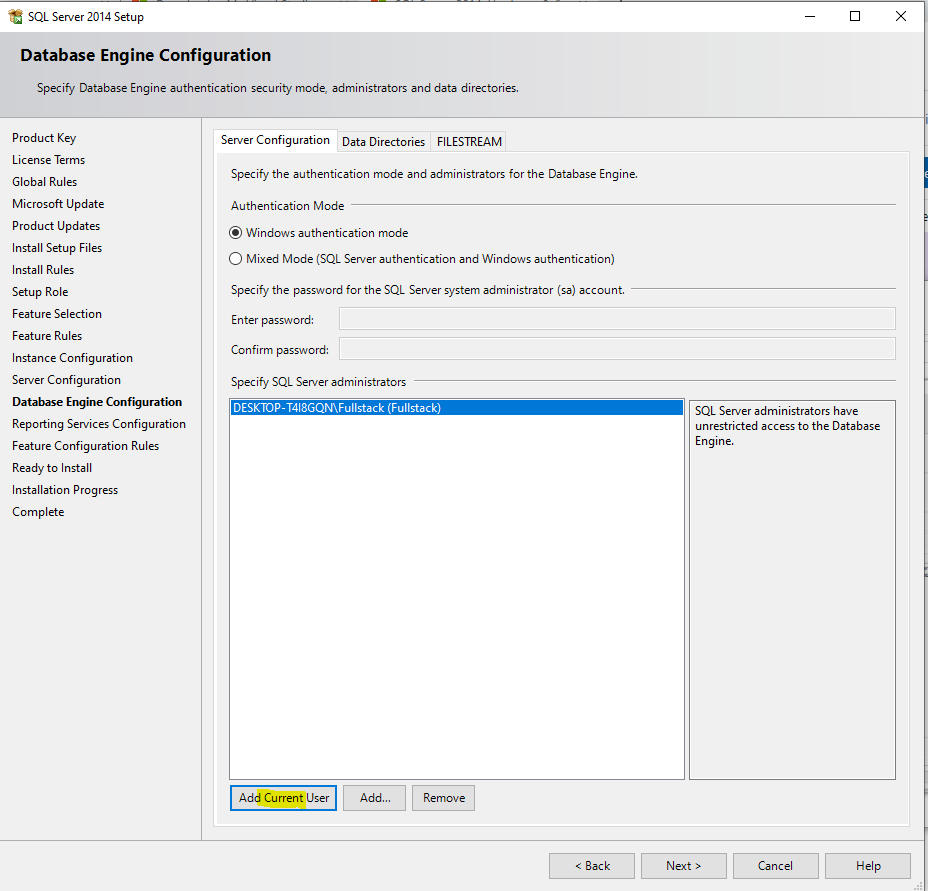Viewport: 928px width, 891px height.
Task: Select Mixed Mode authentication
Action: pyautogui.click(x=235, y=257)
